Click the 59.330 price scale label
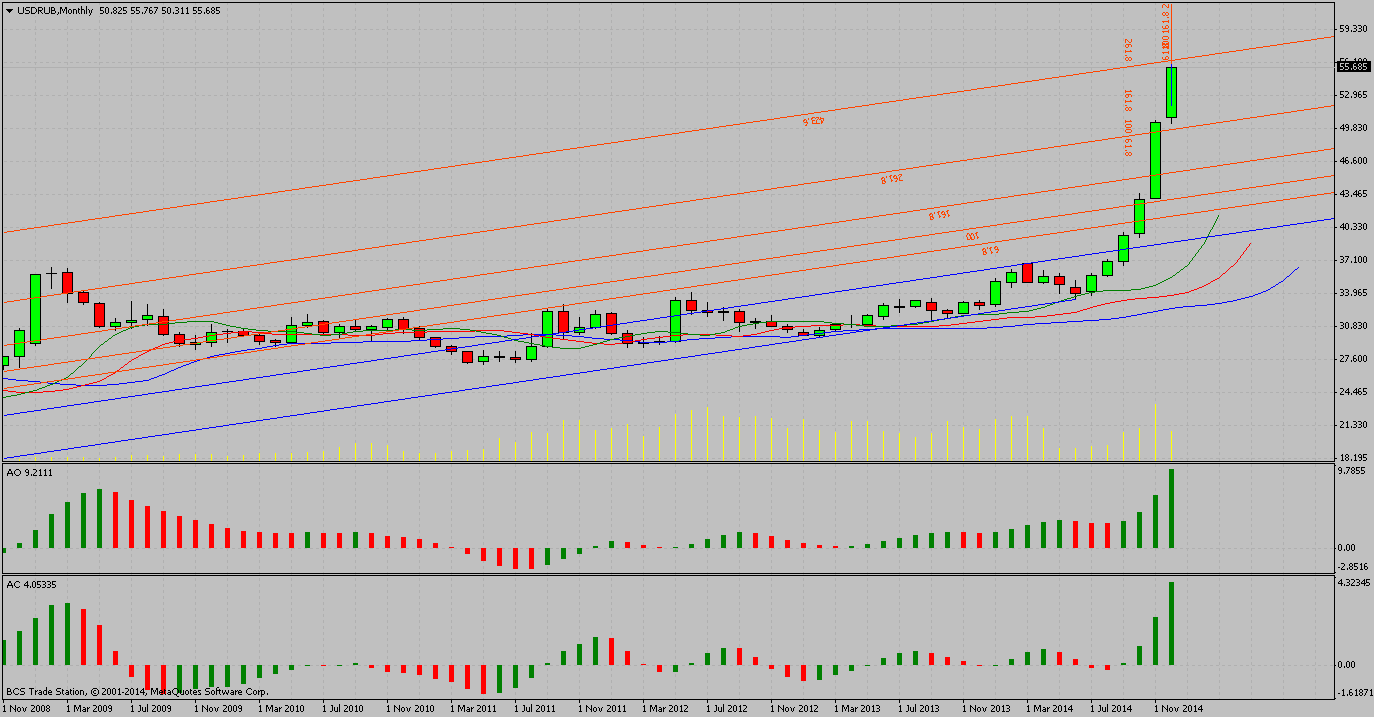 click(x=1353, y=29)
